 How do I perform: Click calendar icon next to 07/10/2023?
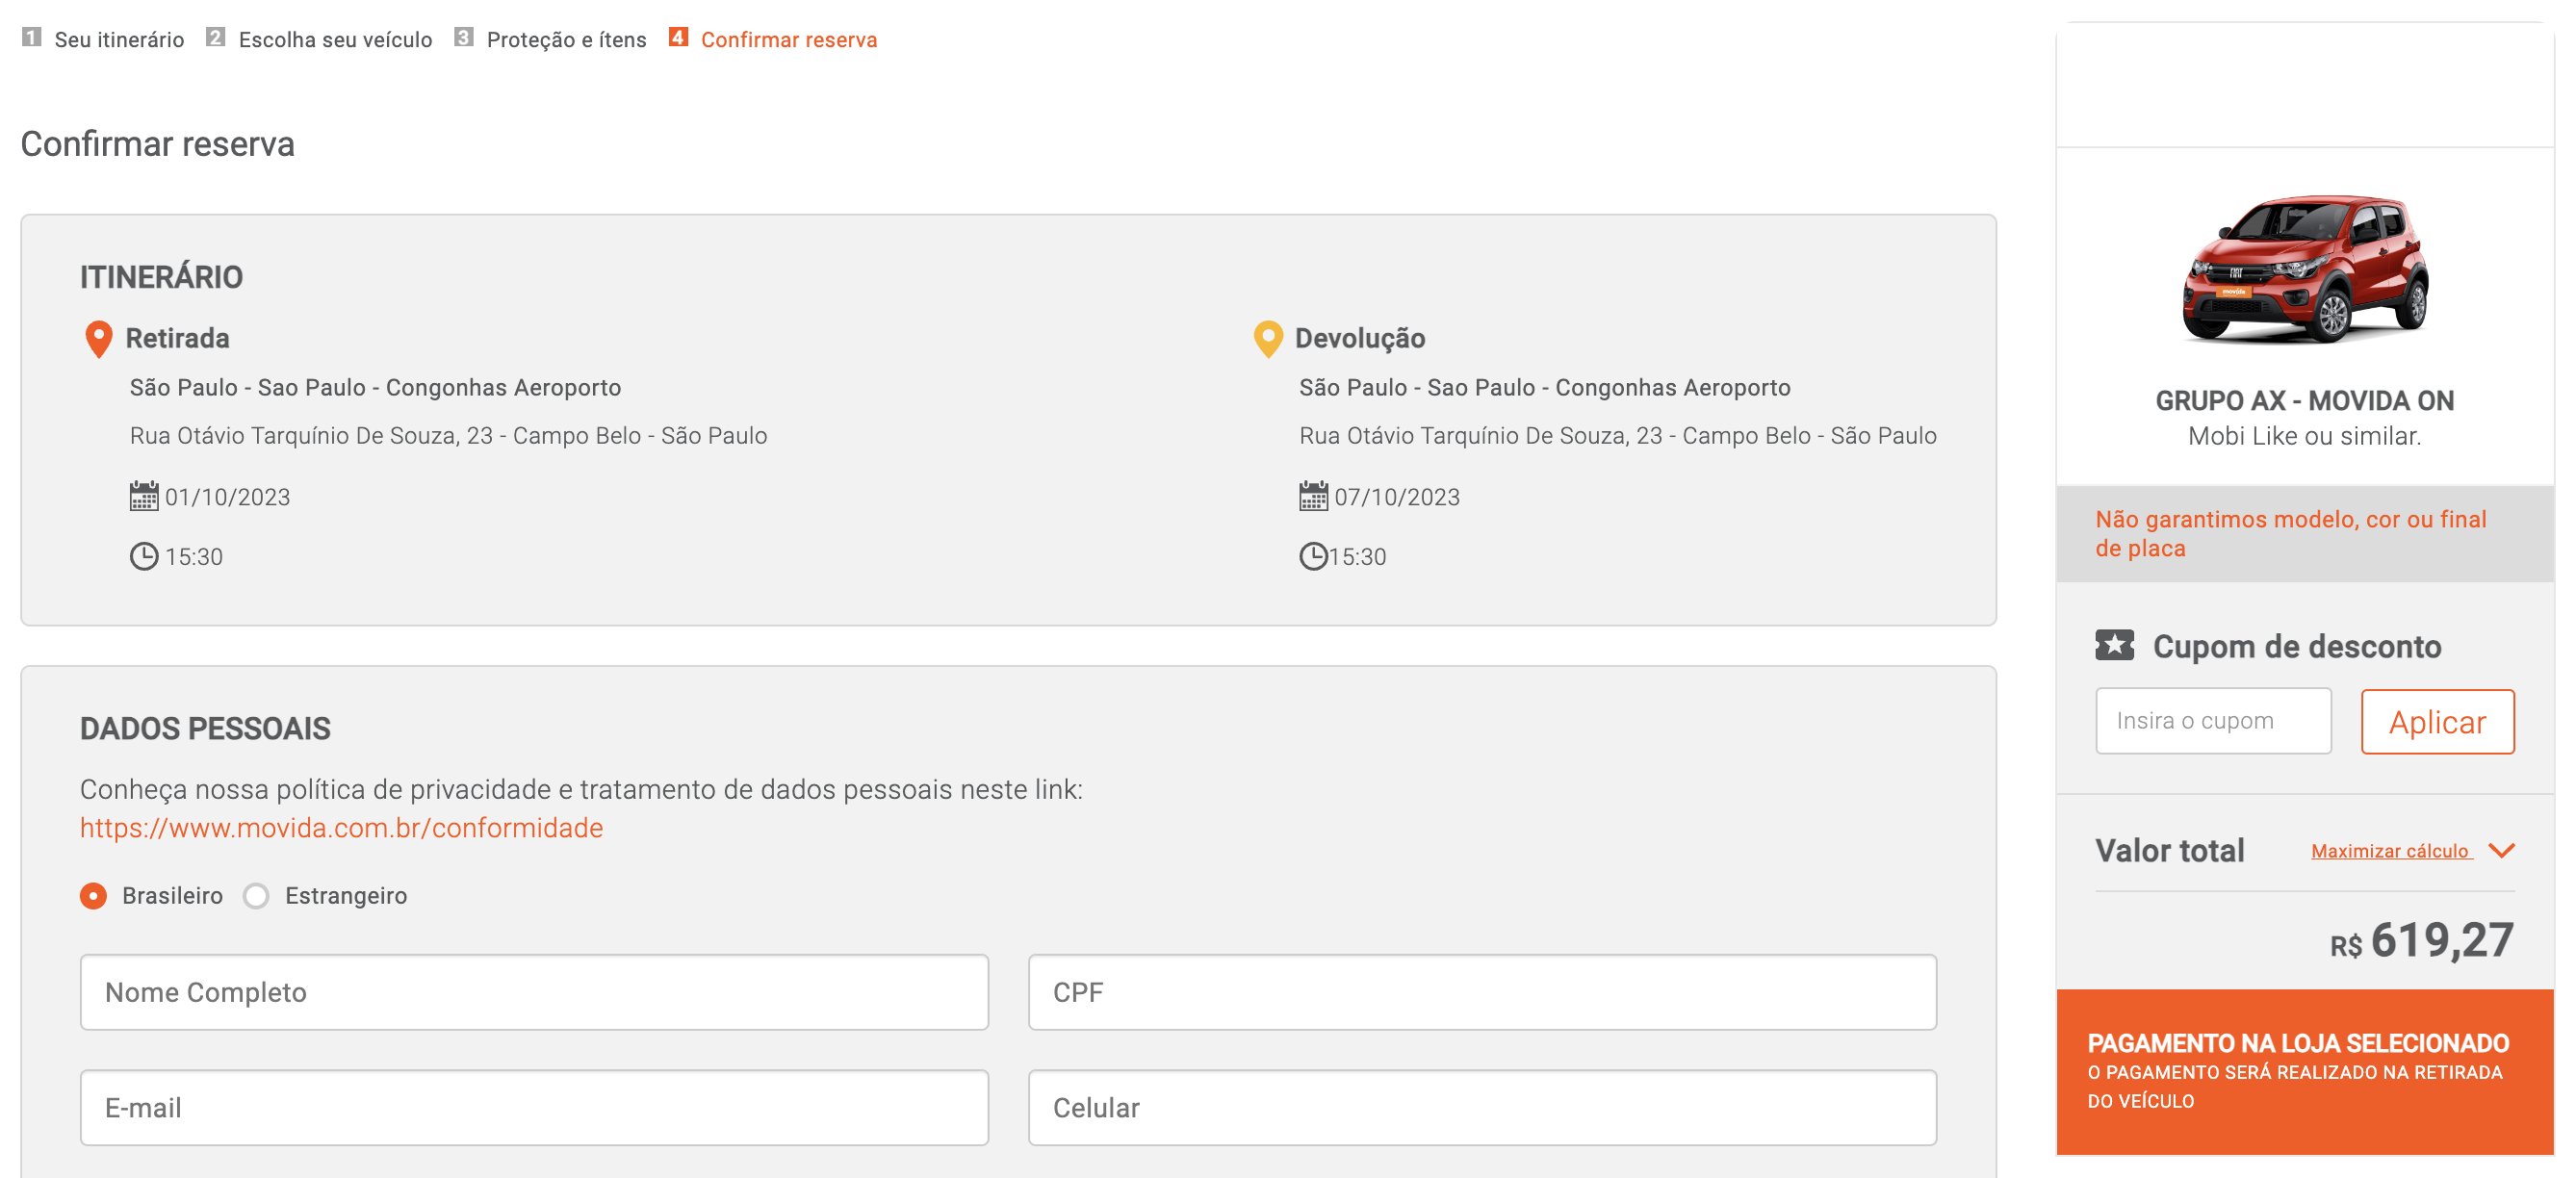click(1313, 496)
